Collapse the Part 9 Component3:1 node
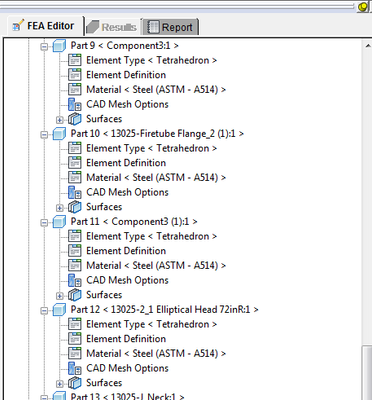 pyautogui.click(x=44, y=47)
